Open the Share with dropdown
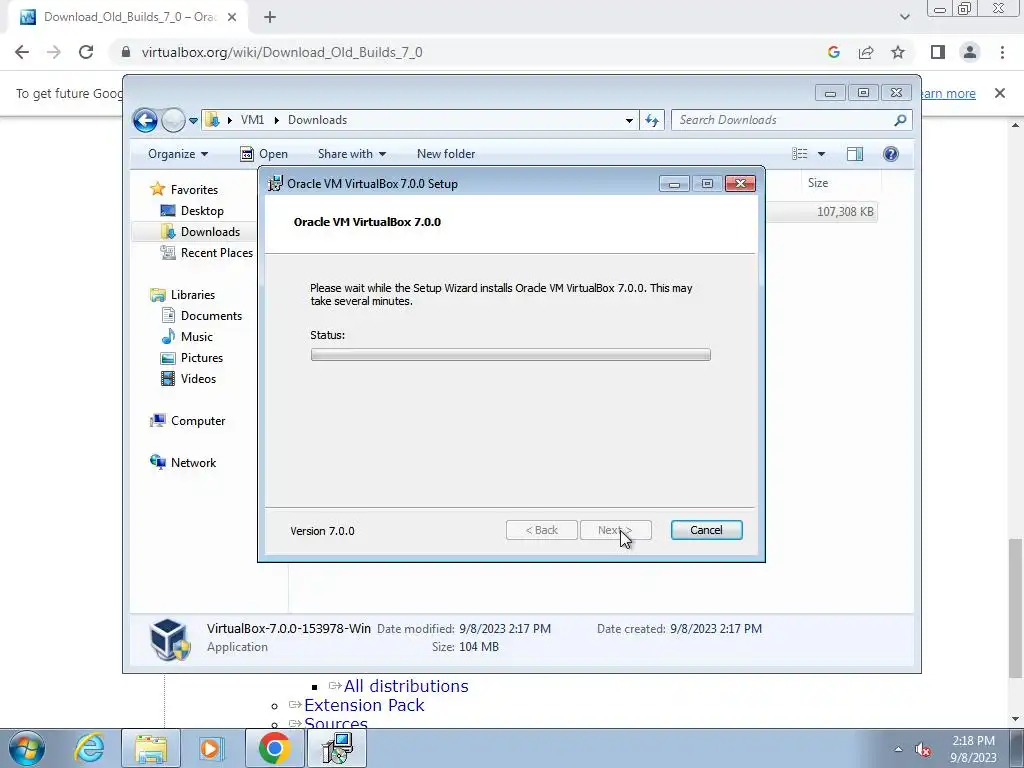The width and height of the screenshot is (1024, 768). [x=351, y=154]
